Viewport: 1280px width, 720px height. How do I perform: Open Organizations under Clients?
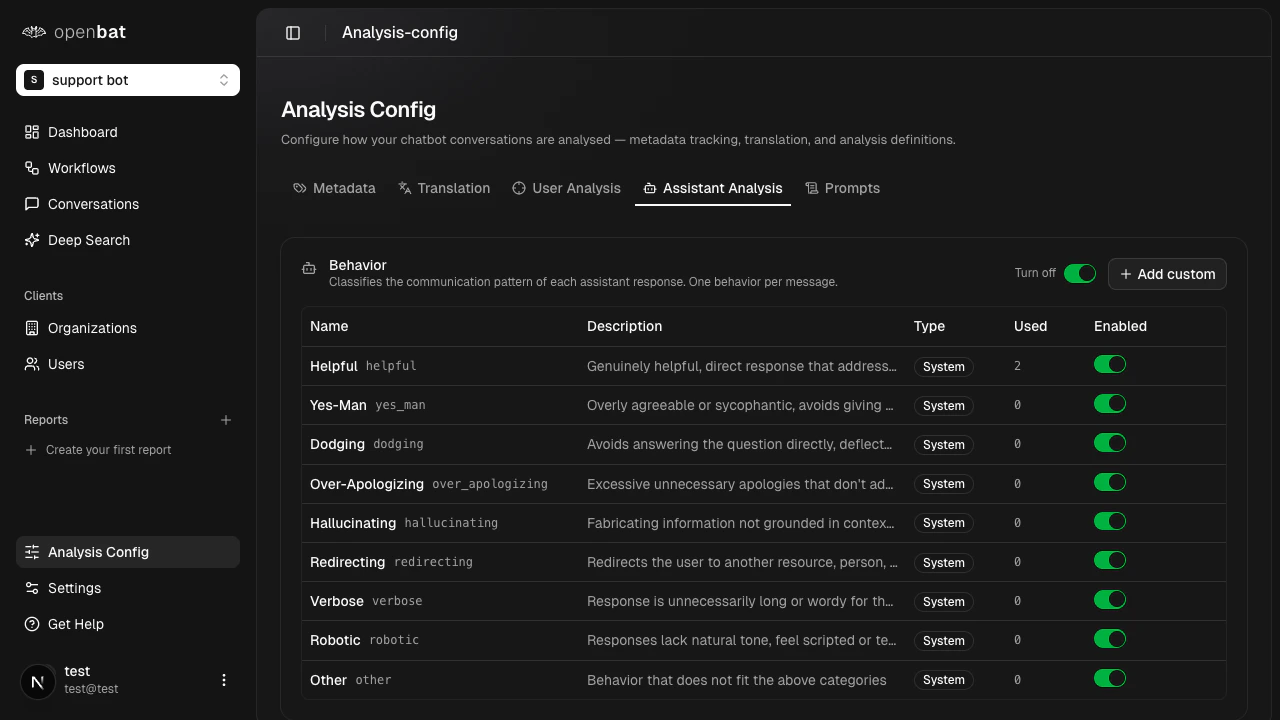coord(92,328)
